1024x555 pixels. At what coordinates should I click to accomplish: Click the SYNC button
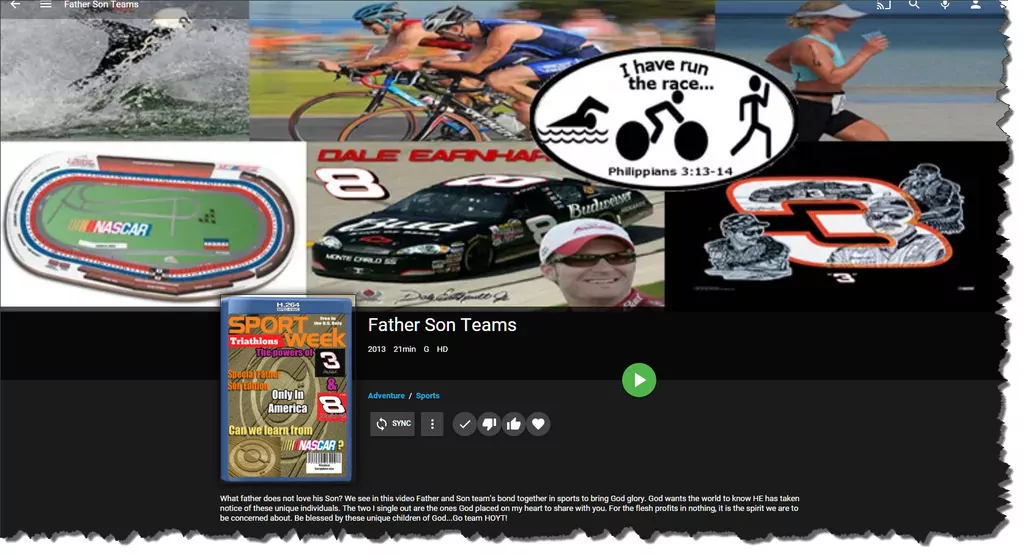pos(392,424)
